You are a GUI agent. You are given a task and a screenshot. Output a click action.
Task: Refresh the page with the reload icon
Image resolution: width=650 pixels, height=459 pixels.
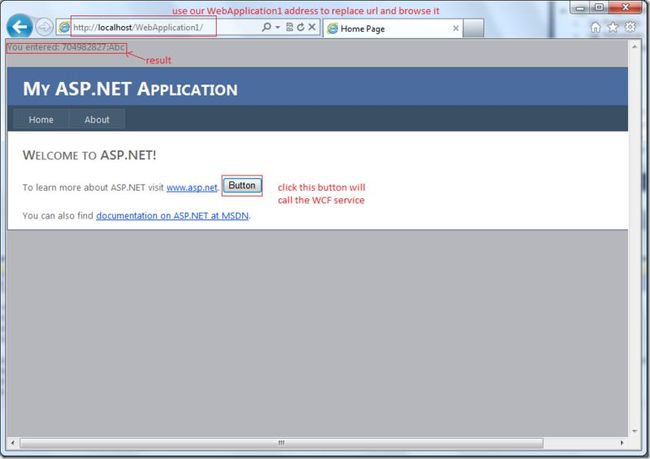pos(301,27)
